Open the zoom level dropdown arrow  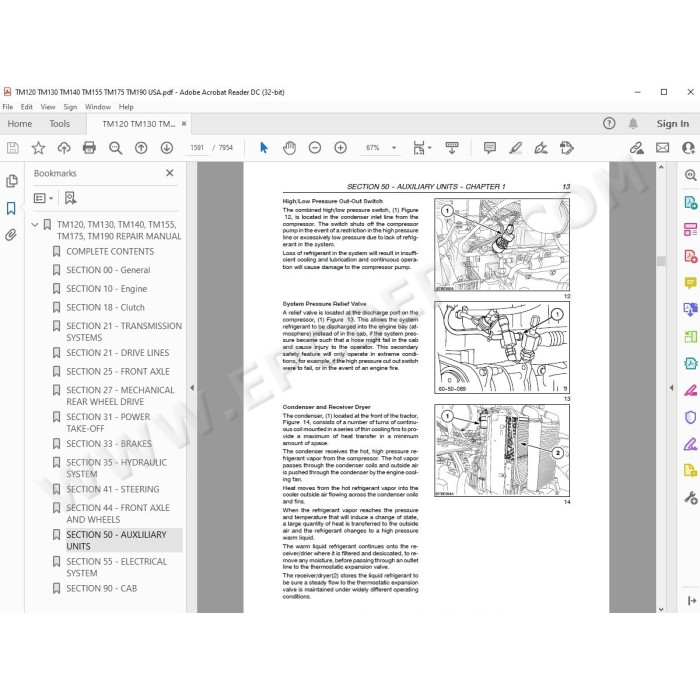[x=394, y=148]
